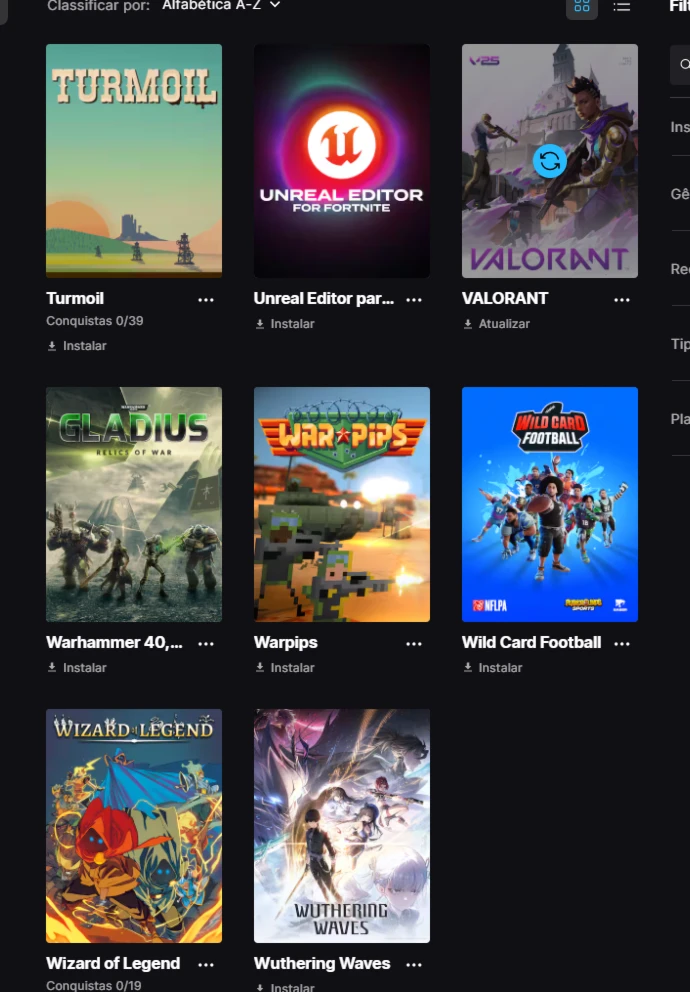Click Atualizar under VALORANT

point(496,324)
